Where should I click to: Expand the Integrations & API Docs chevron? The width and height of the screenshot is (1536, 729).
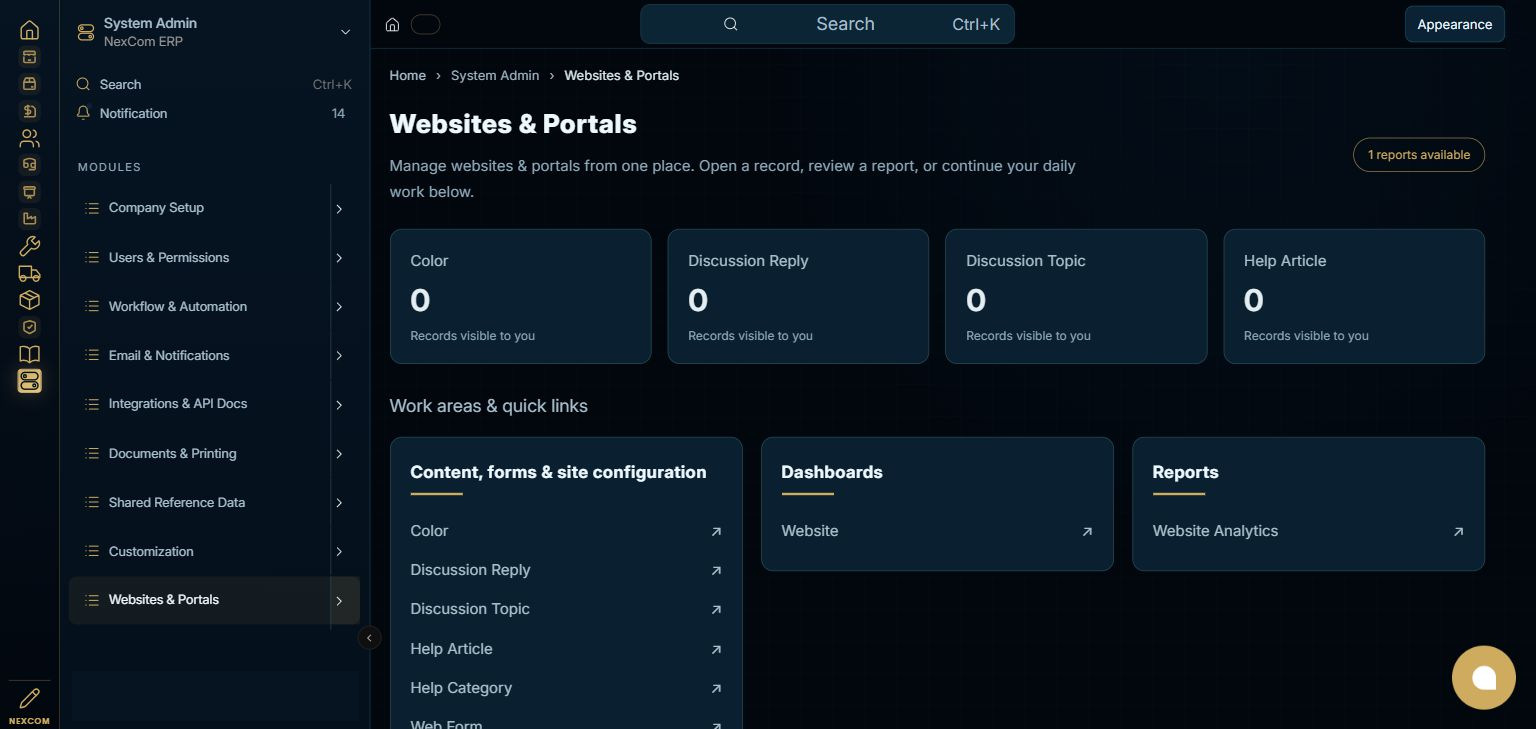point(339,405)
